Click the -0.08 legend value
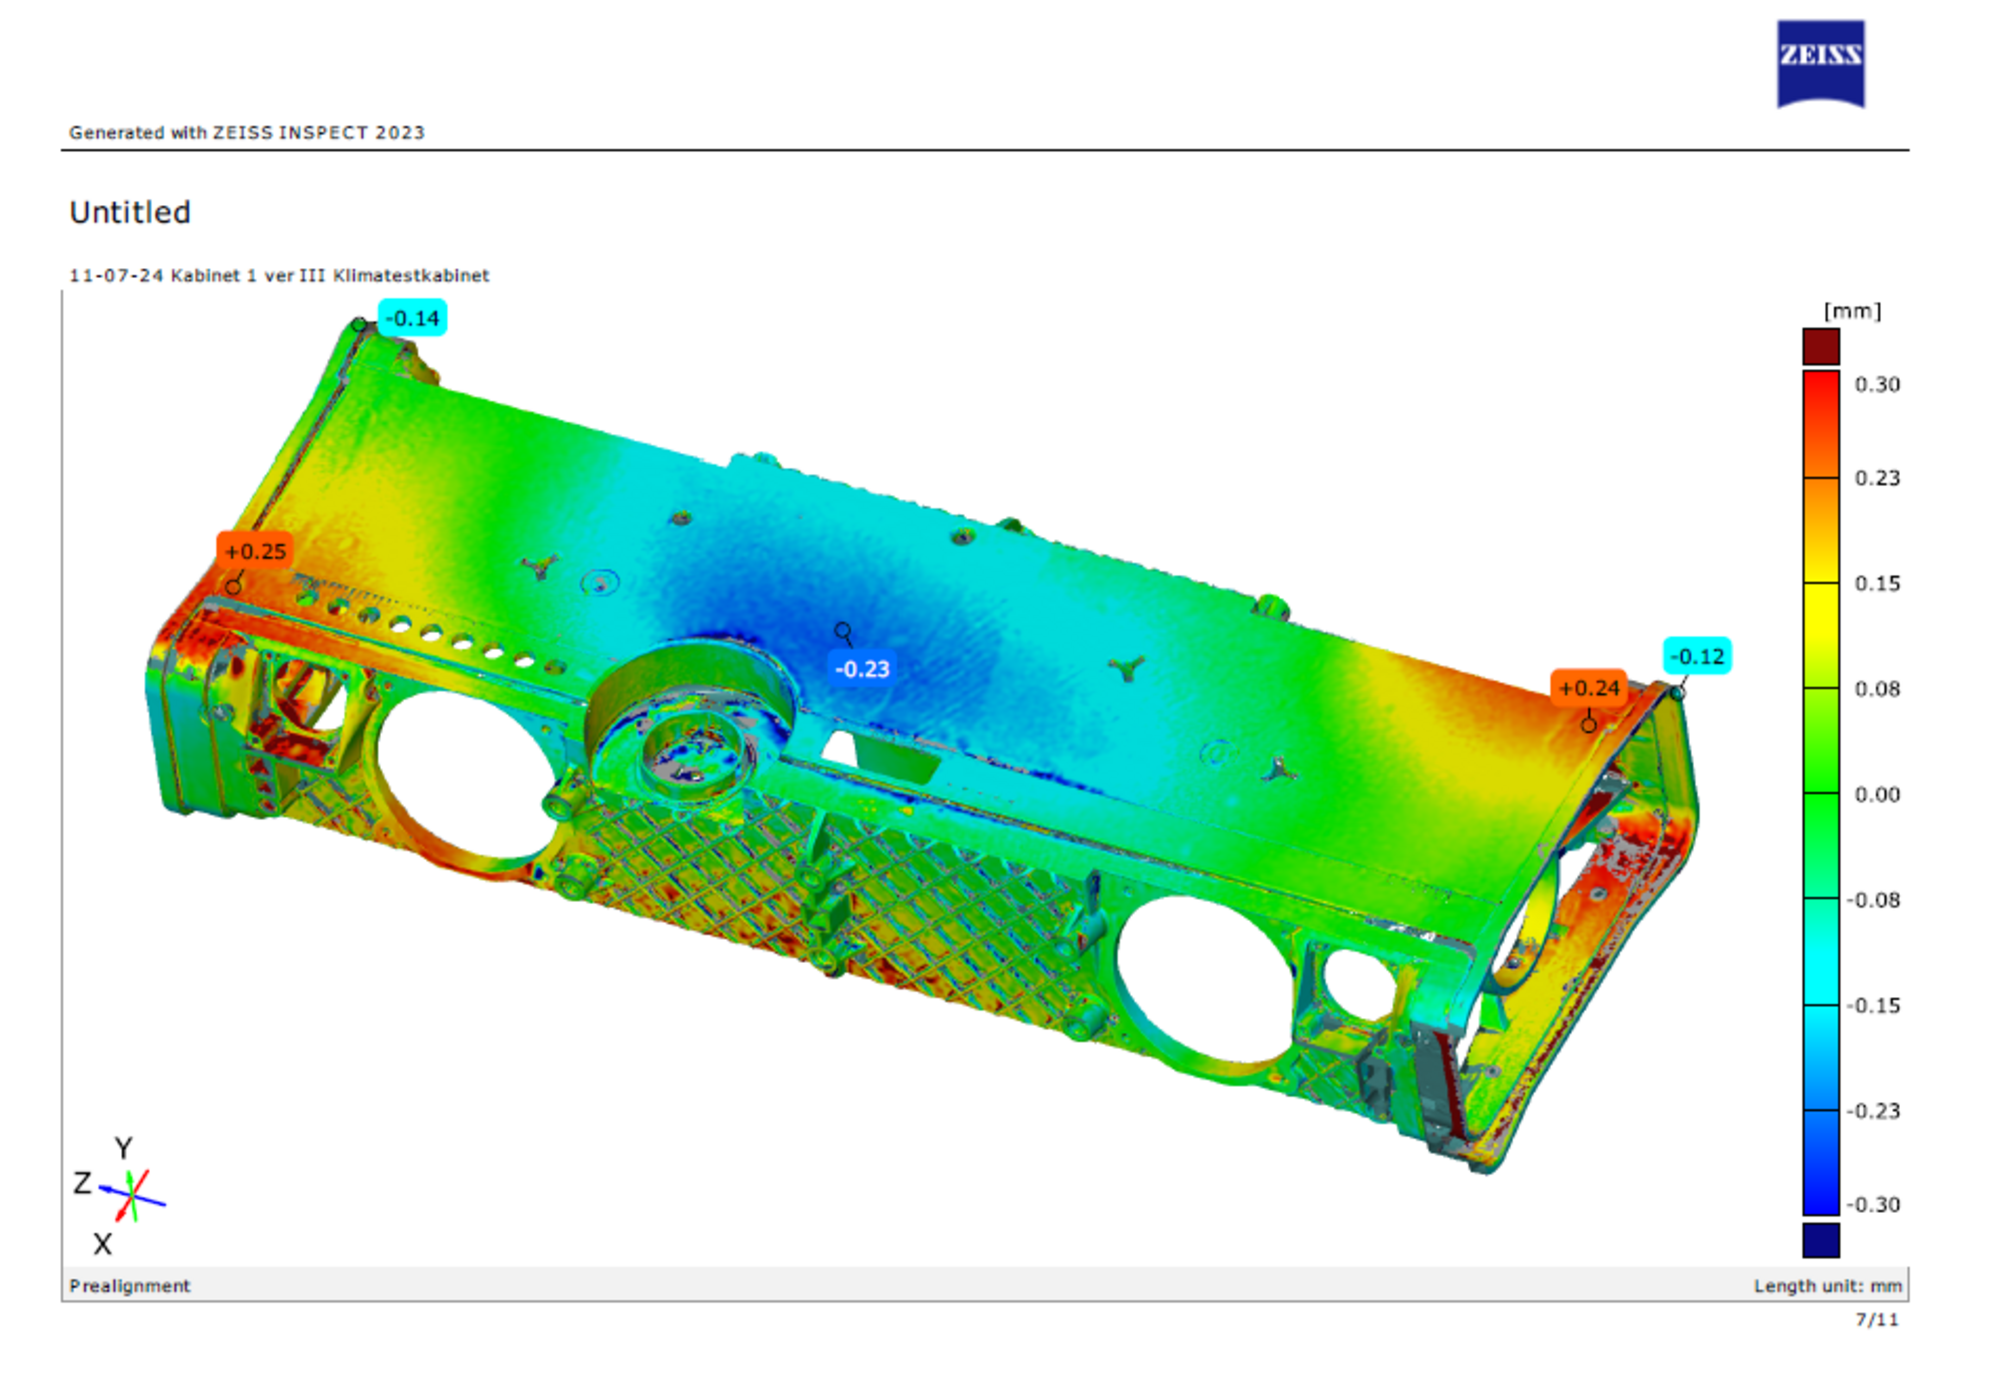2000x1376 pixels. [x=1873, y=900]
